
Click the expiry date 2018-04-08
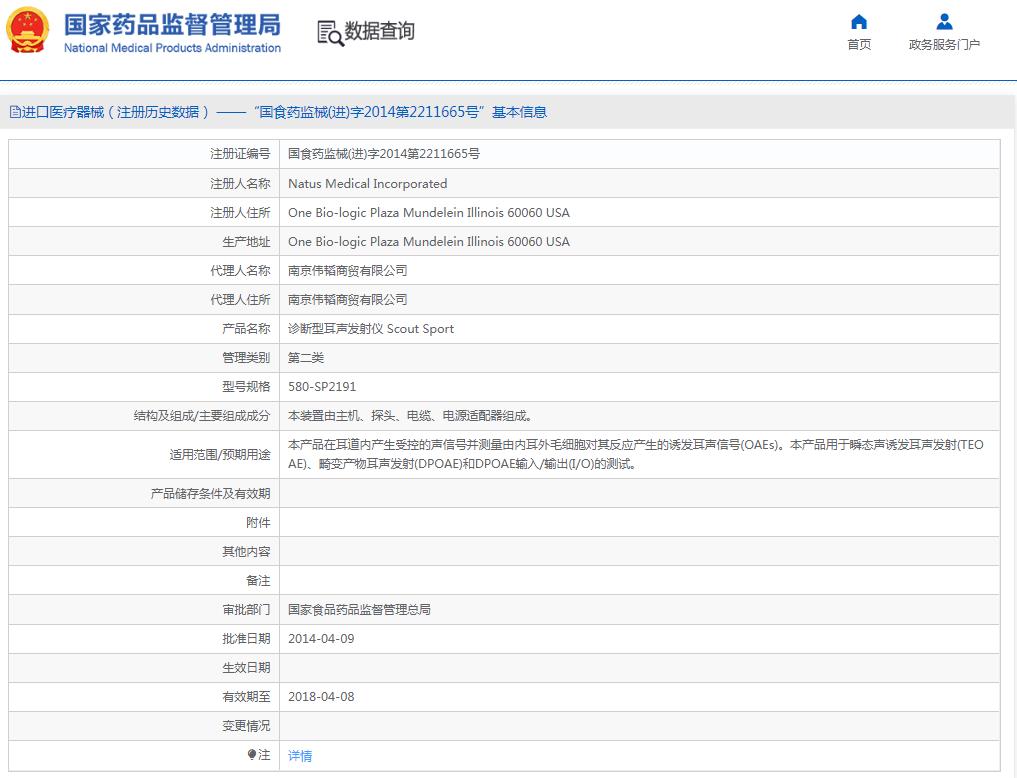(x=321, y=697)
